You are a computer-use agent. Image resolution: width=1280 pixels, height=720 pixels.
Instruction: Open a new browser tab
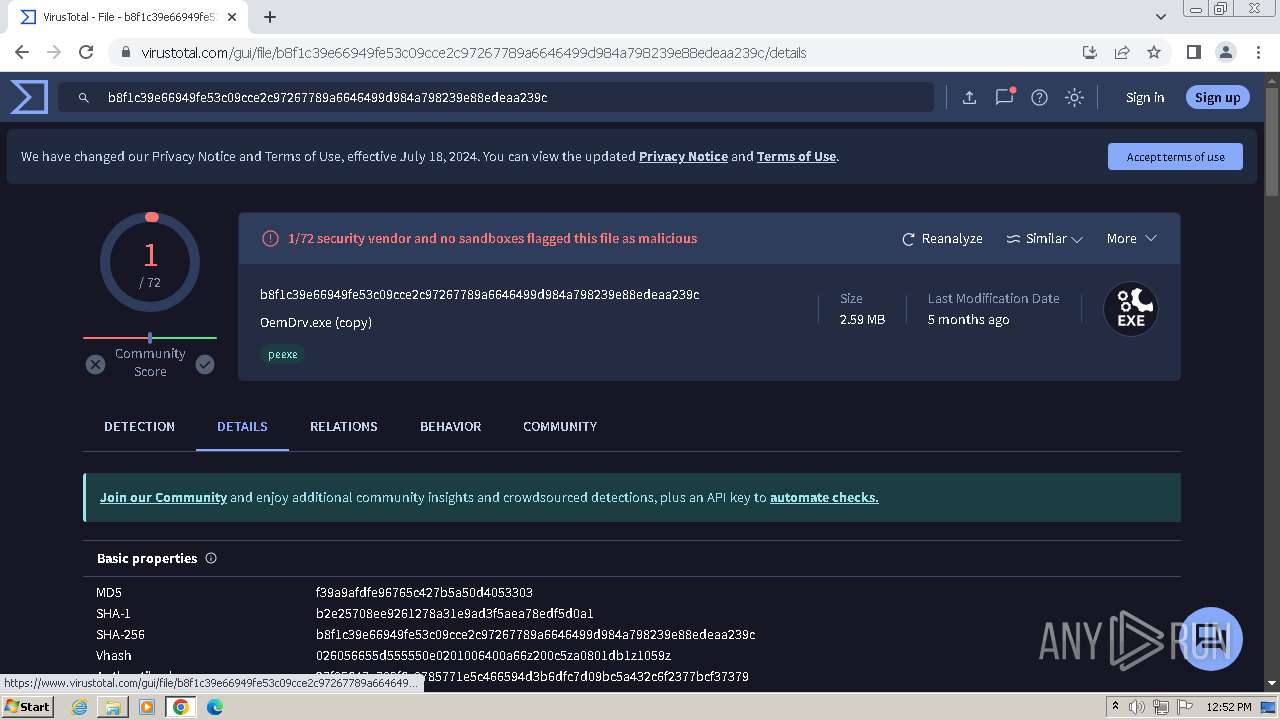[269, 17]
